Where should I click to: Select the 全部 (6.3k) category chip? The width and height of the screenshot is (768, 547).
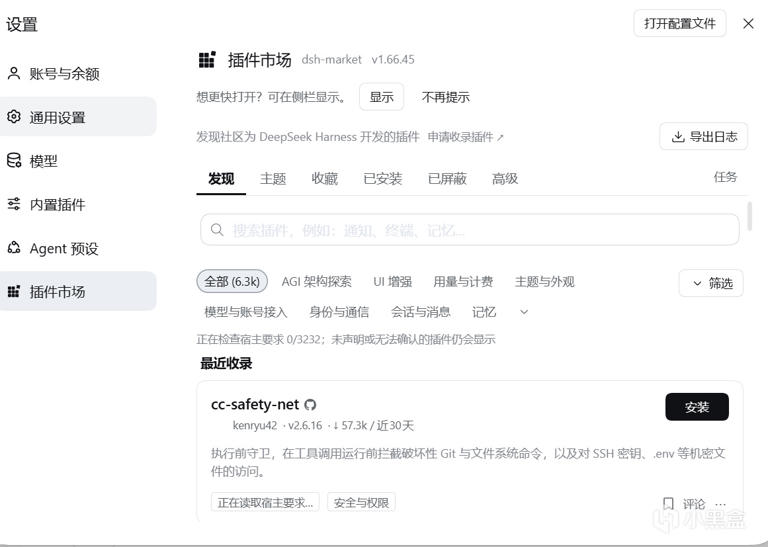pyautogui.click(x=232, y=282)
